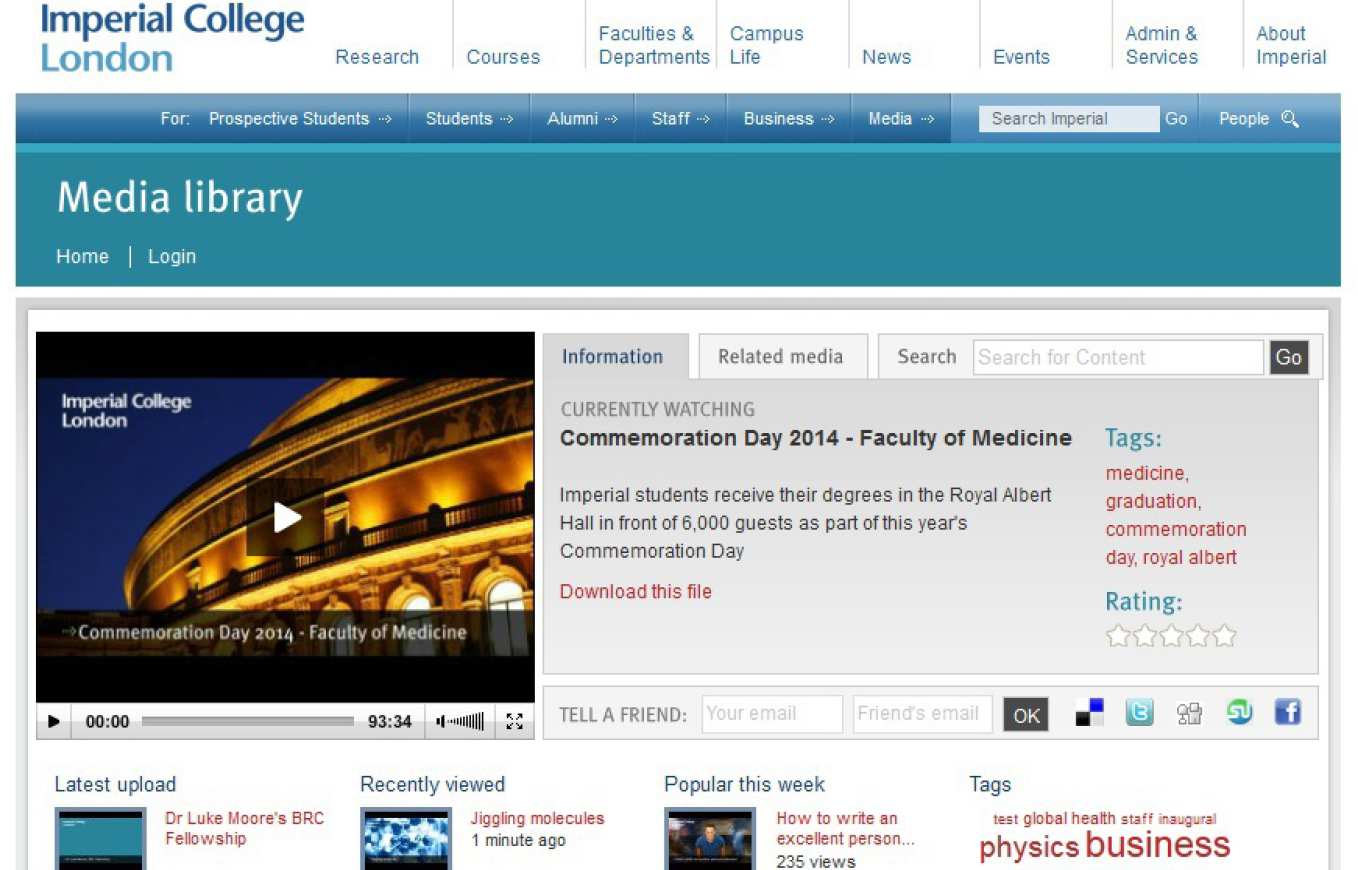This screenshot has height=870, width=1358.
Task: Share video on Twitter
Action: pyautogui.click(x=1139, y=713)
